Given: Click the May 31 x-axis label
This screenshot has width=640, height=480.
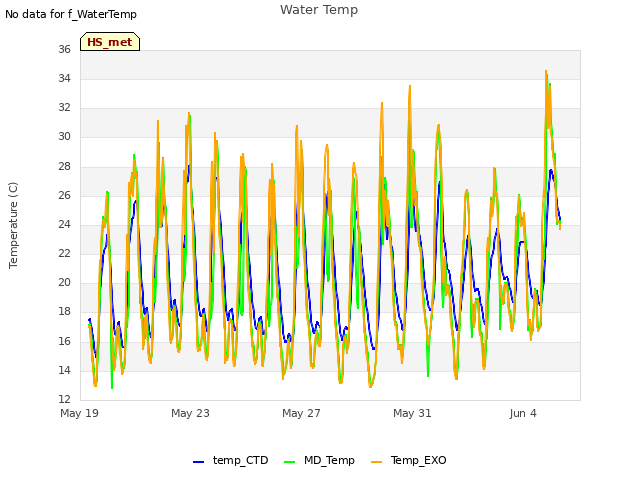Looking at the screenshot, I should point(412,413).
